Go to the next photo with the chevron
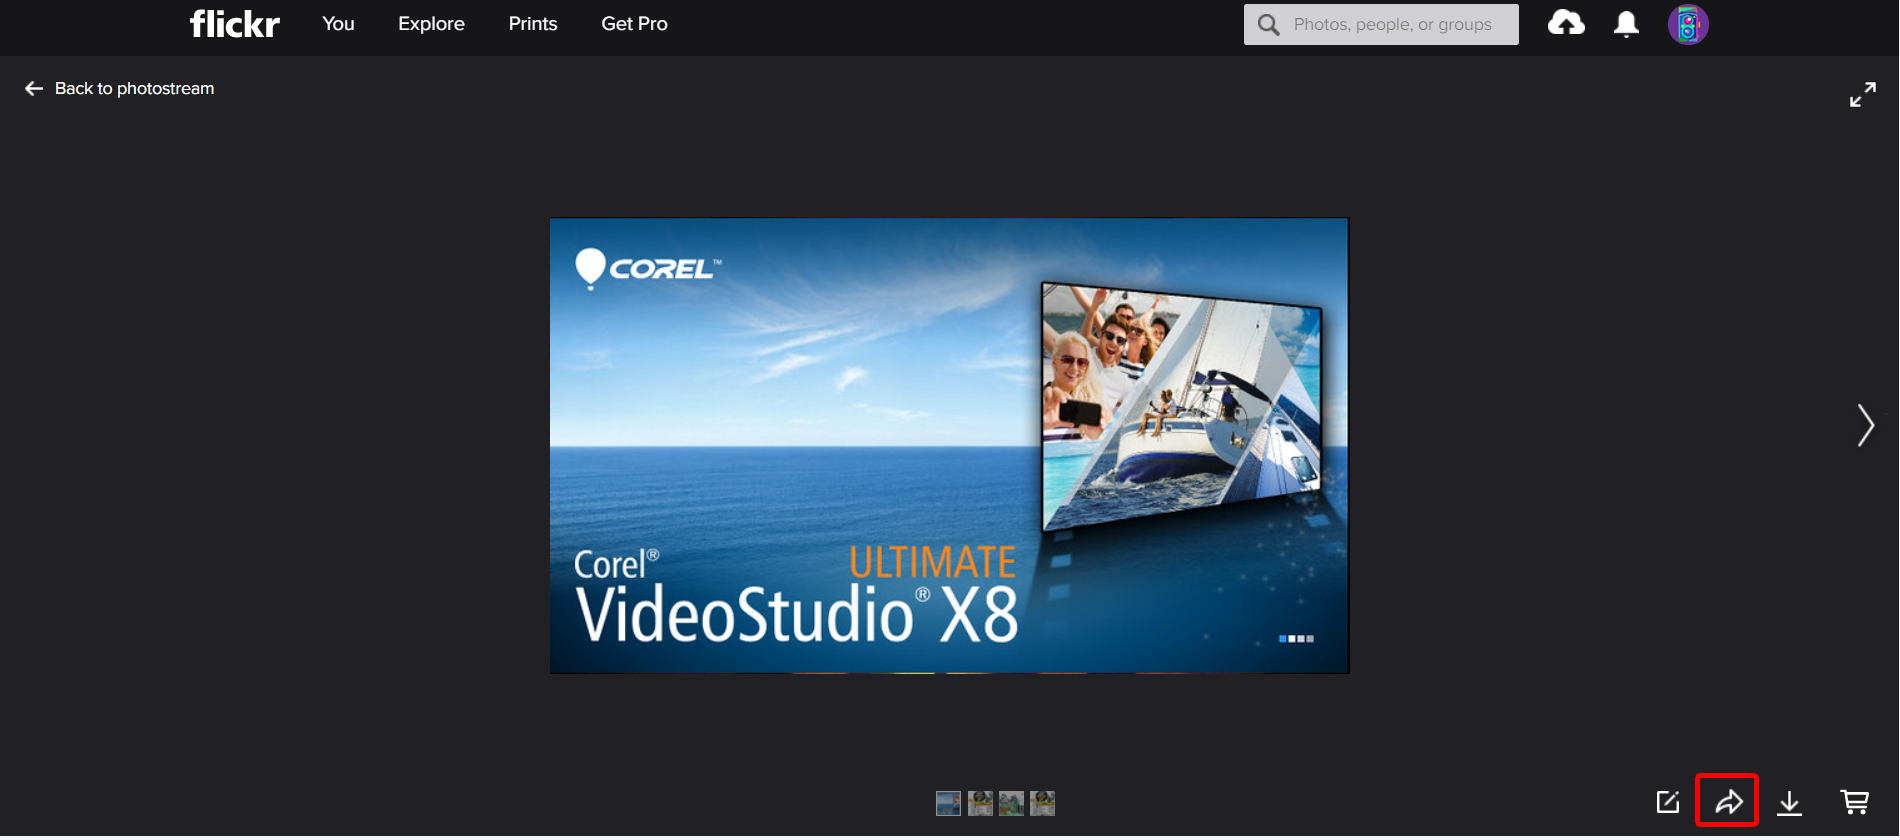1900x840 pixels. pyautogui.click(x=1865, y=425)
